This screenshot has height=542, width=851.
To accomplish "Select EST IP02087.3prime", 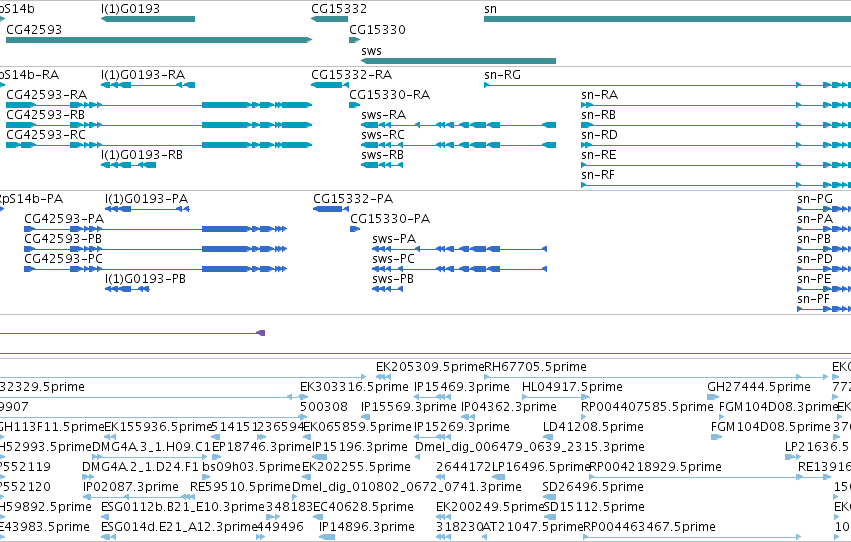I will click(131, 487).
